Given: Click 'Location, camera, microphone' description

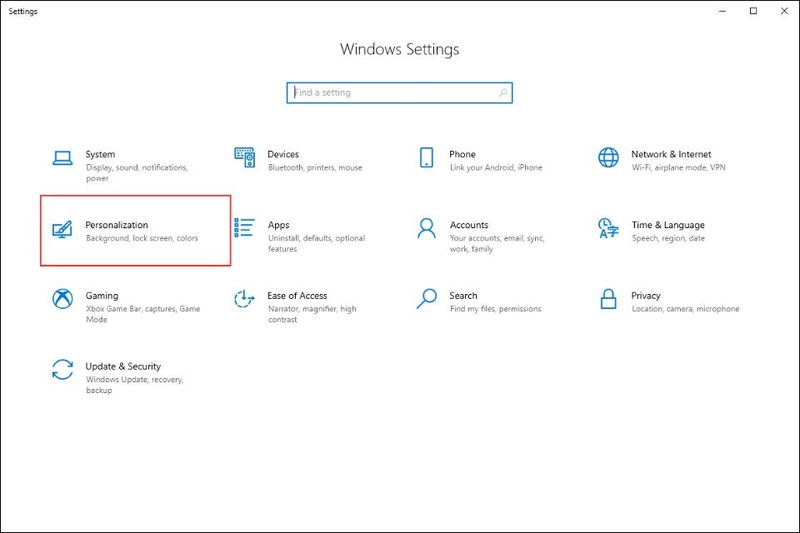Looking at the screenshot, I should tap(685, 309).
